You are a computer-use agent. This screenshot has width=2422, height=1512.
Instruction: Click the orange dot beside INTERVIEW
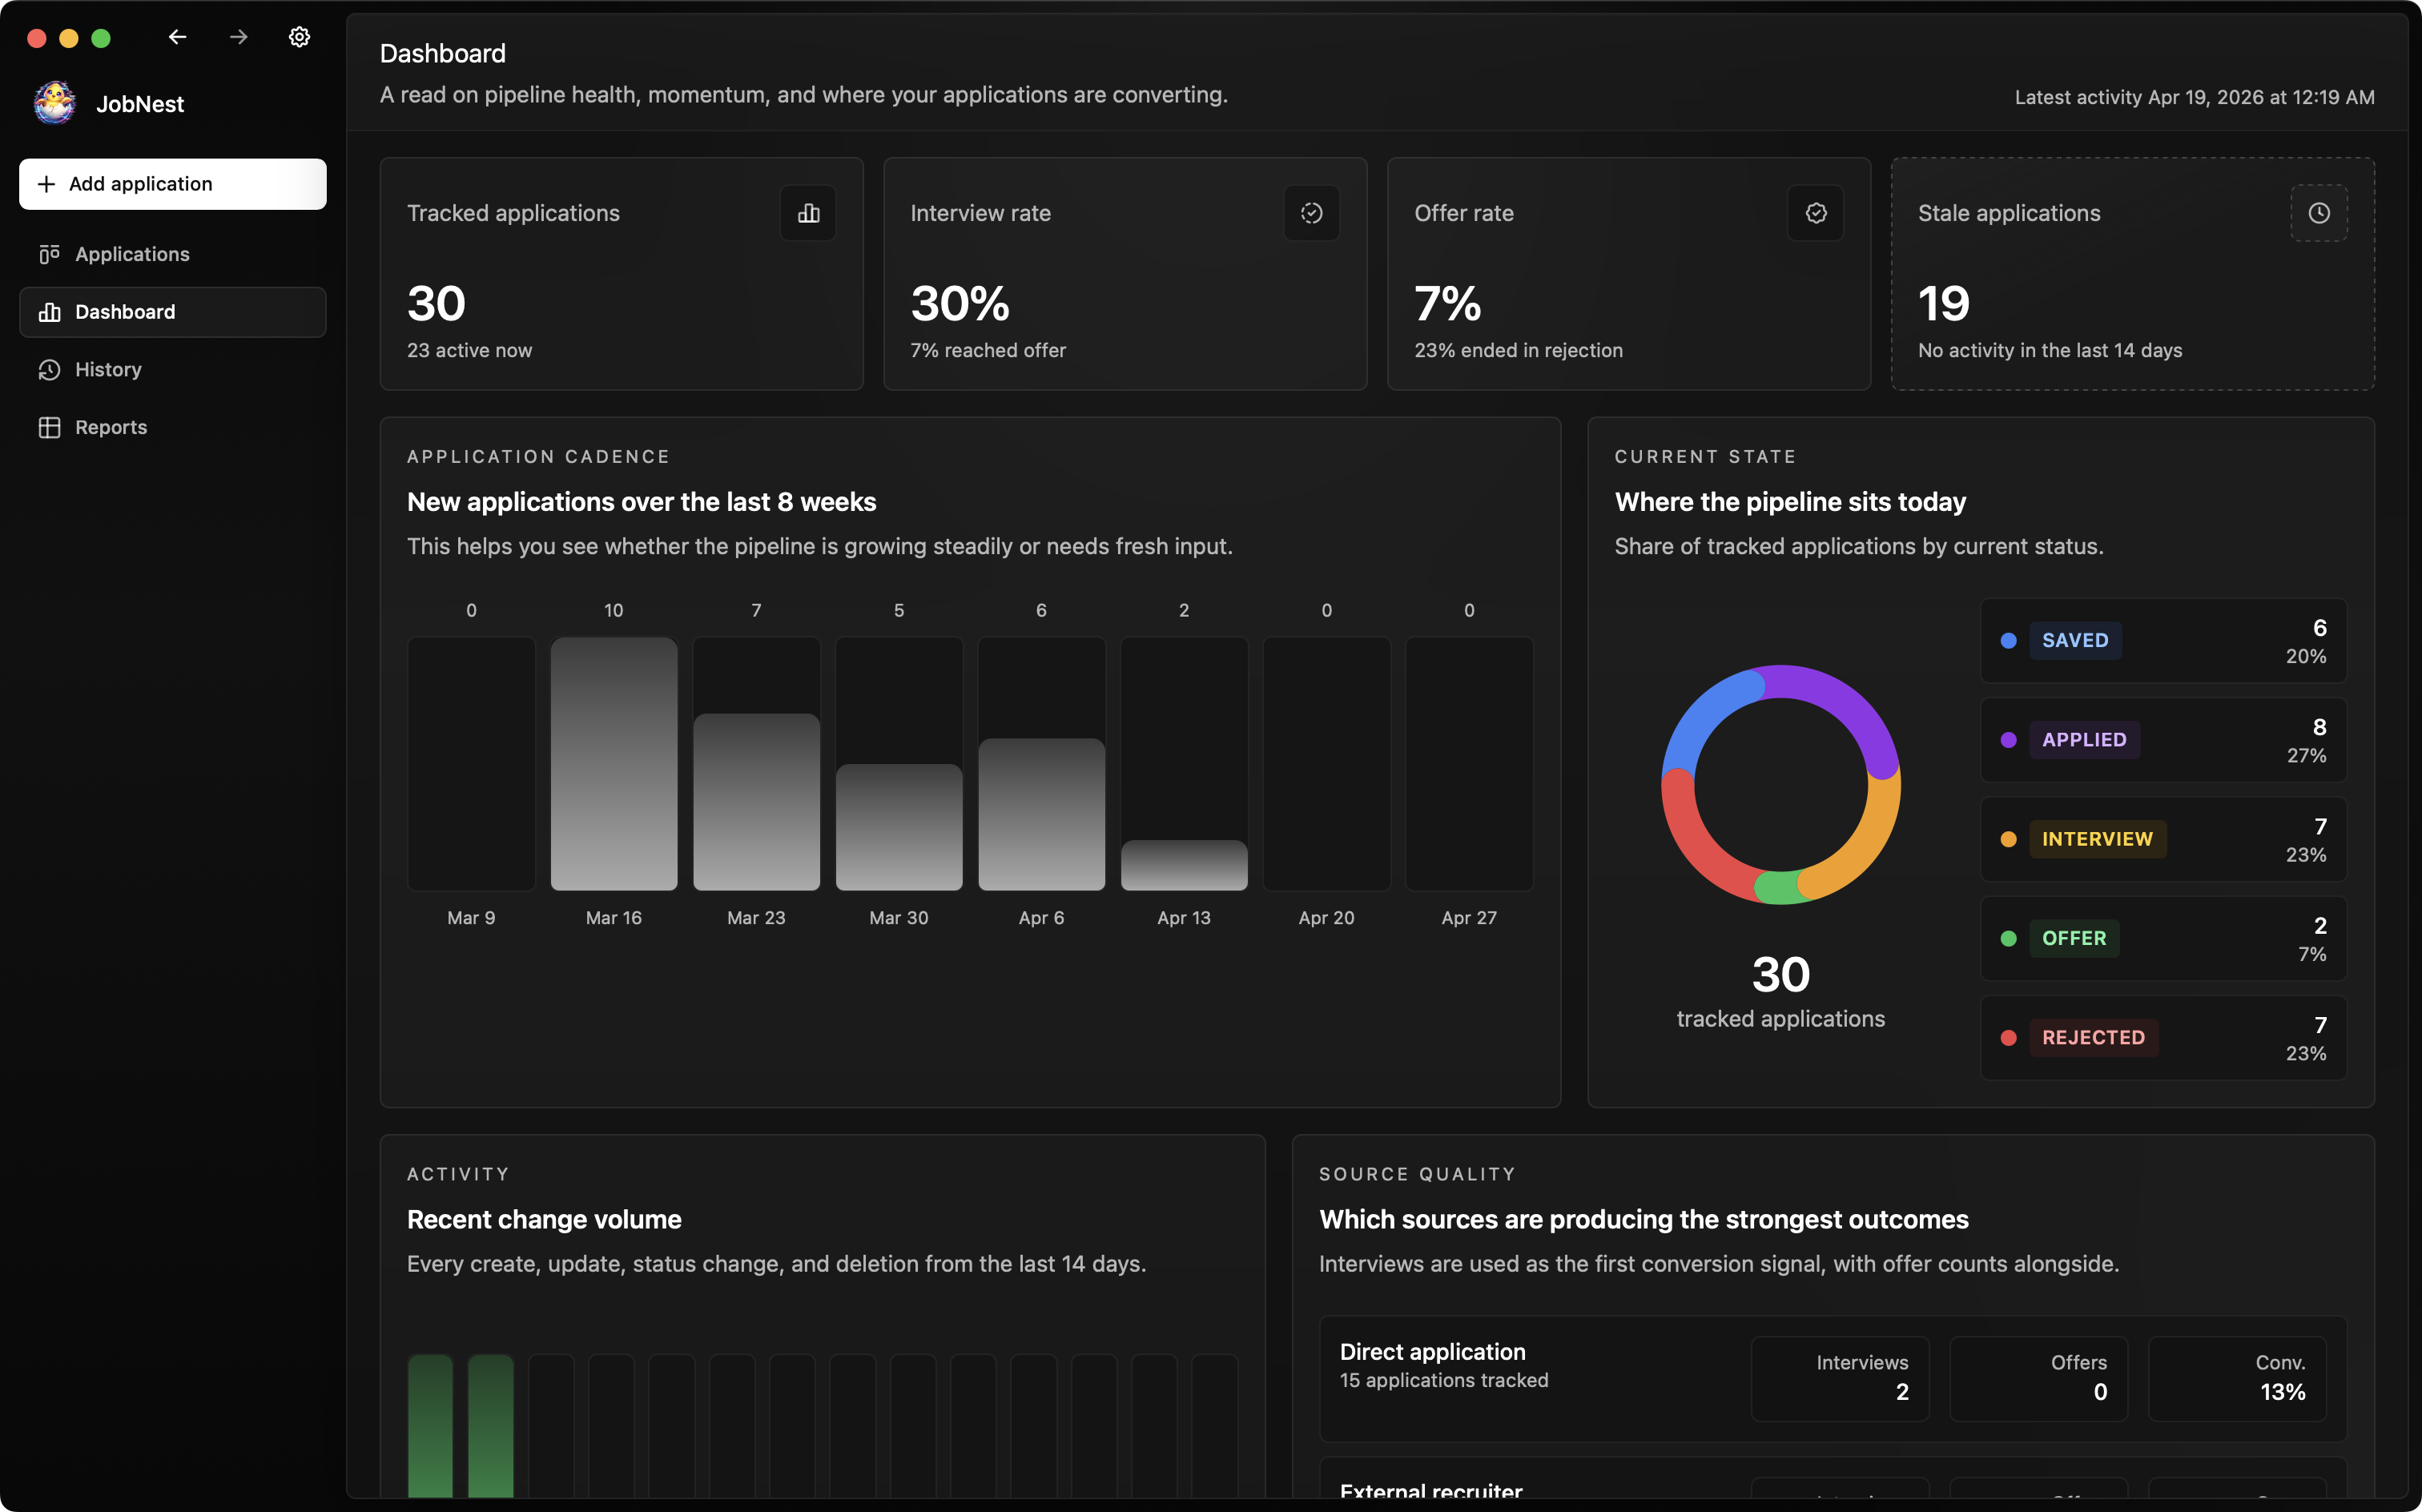coord(2008,839)
